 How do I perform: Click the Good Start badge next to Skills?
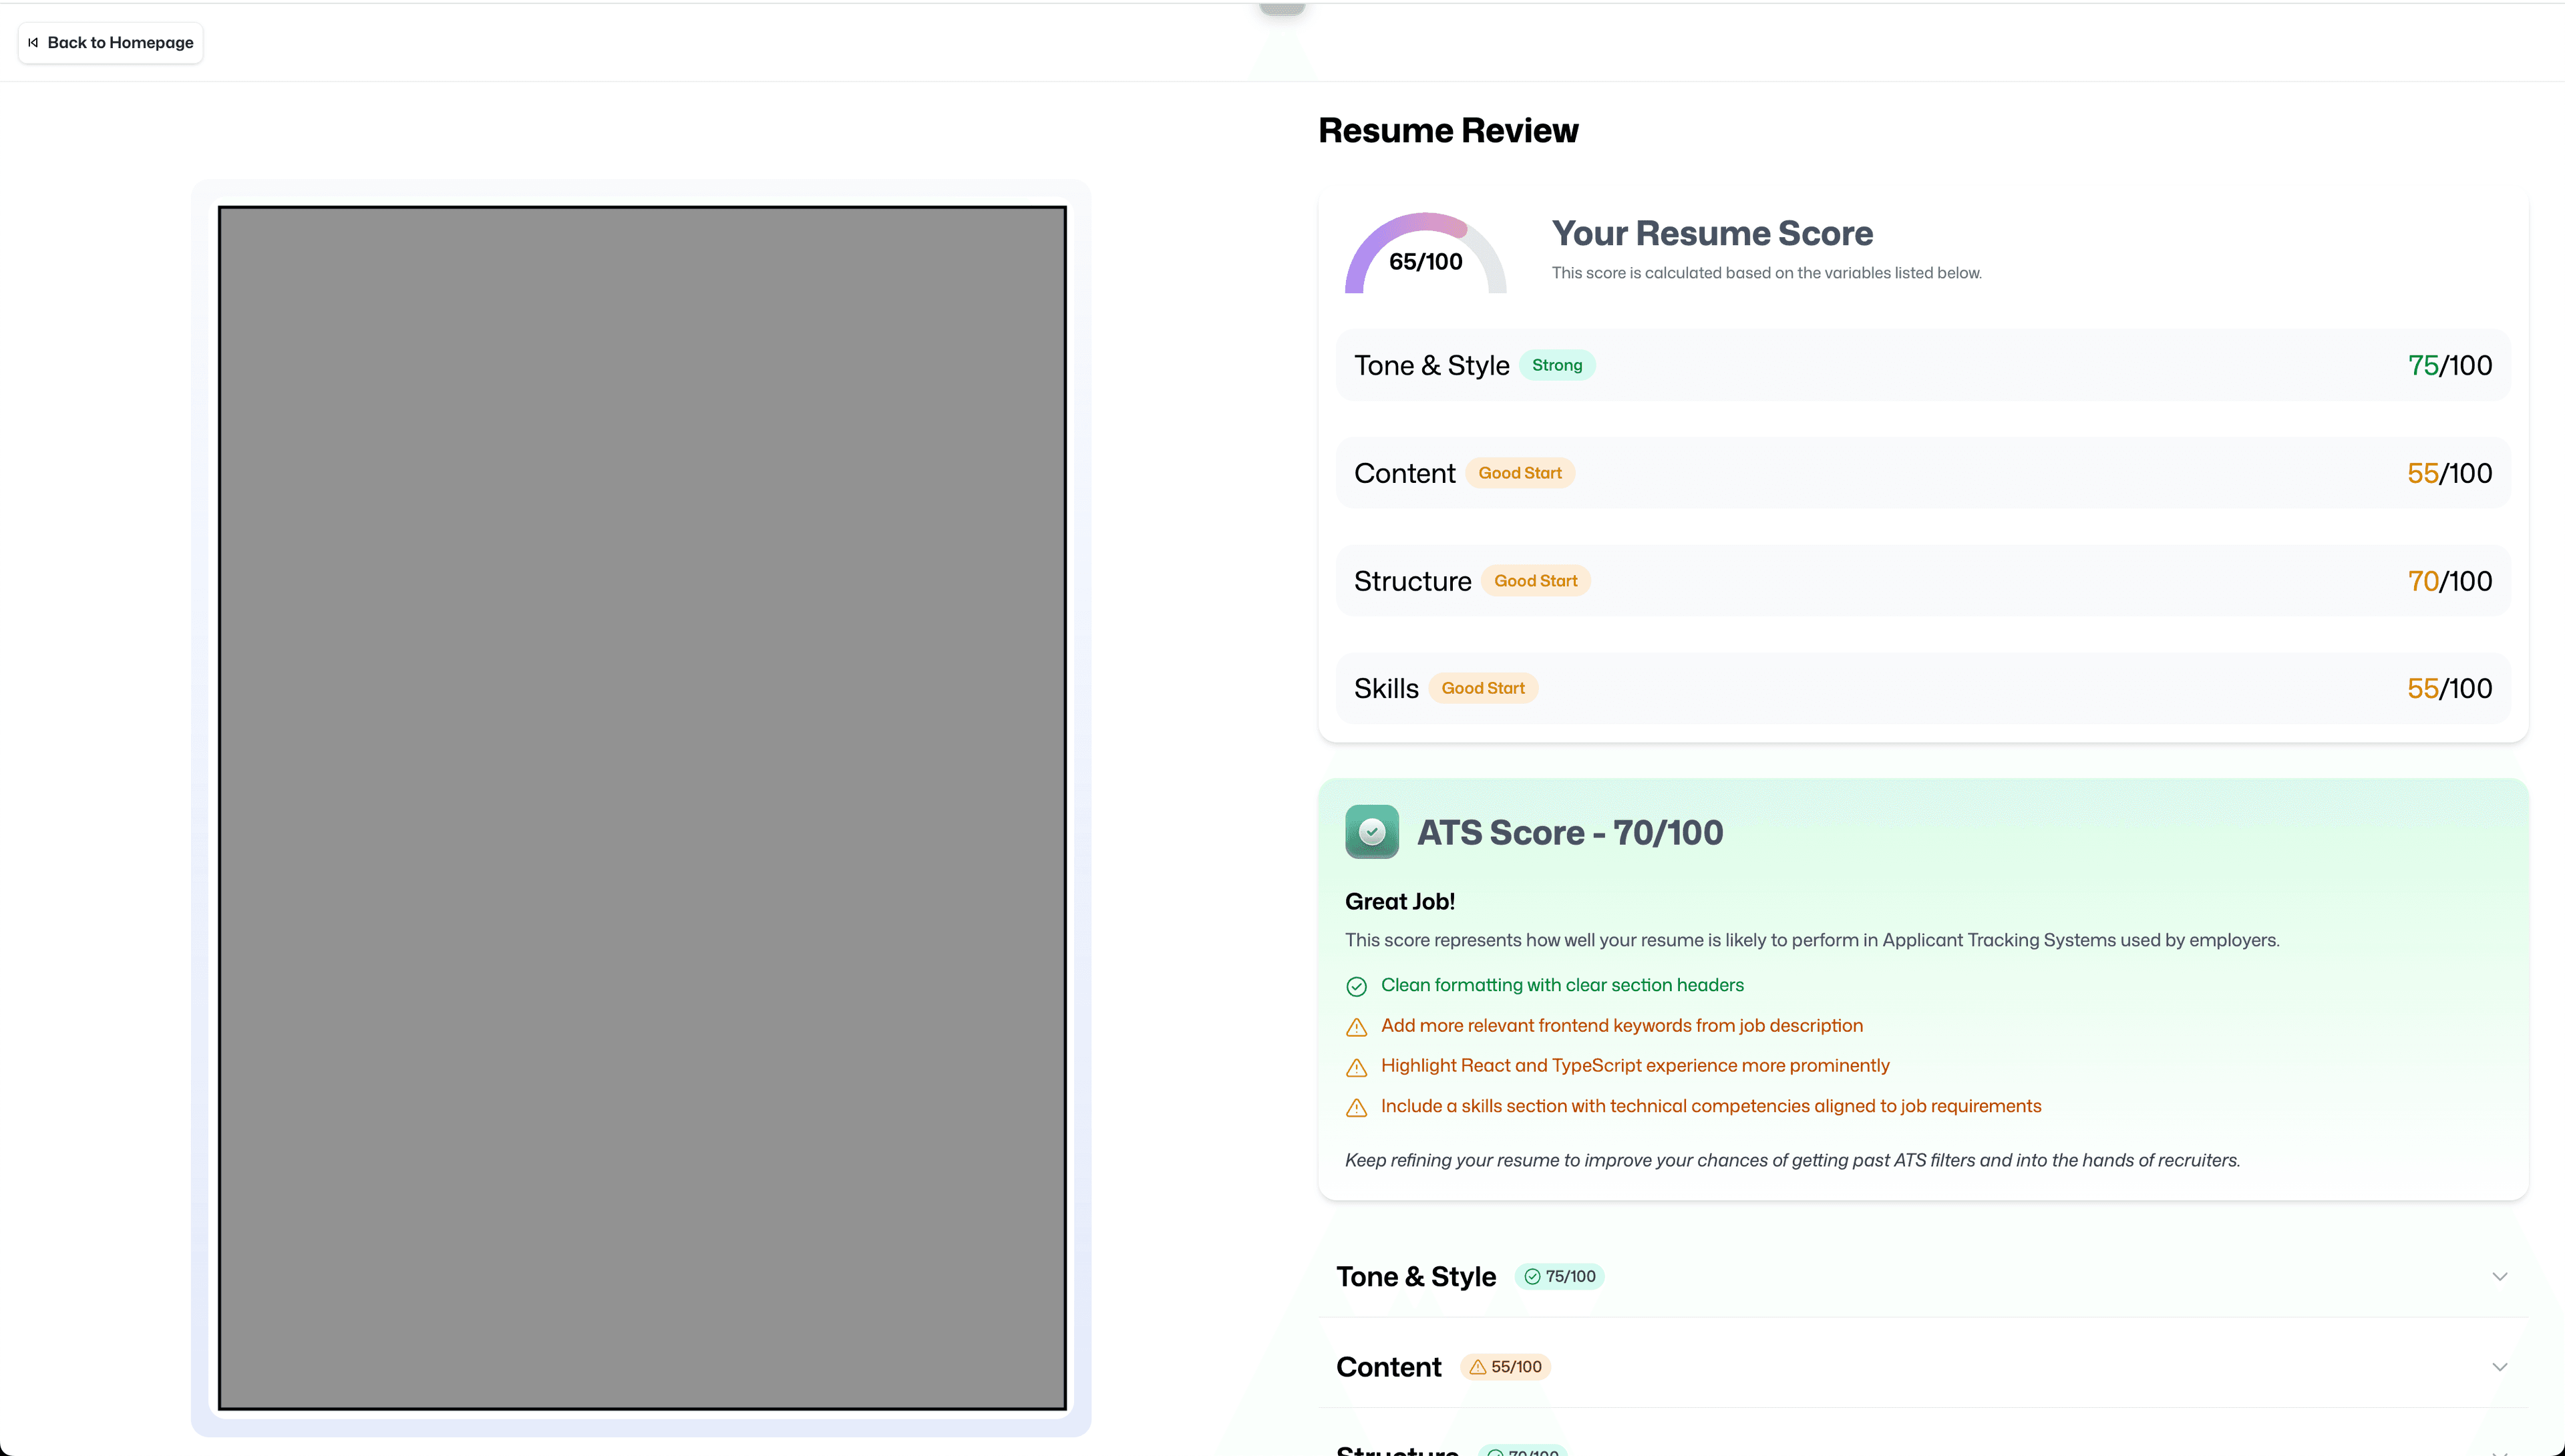[x=1482, y=688]
